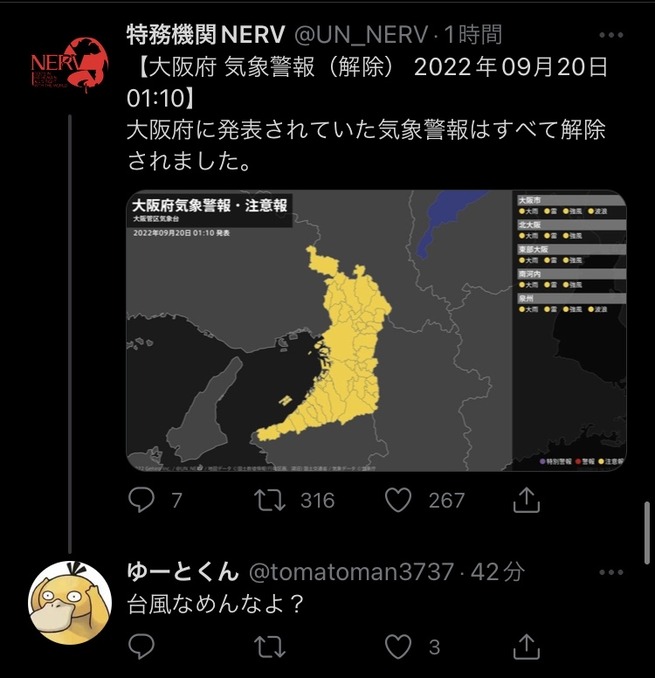View the 267 likes count

[x=447, y=501]
